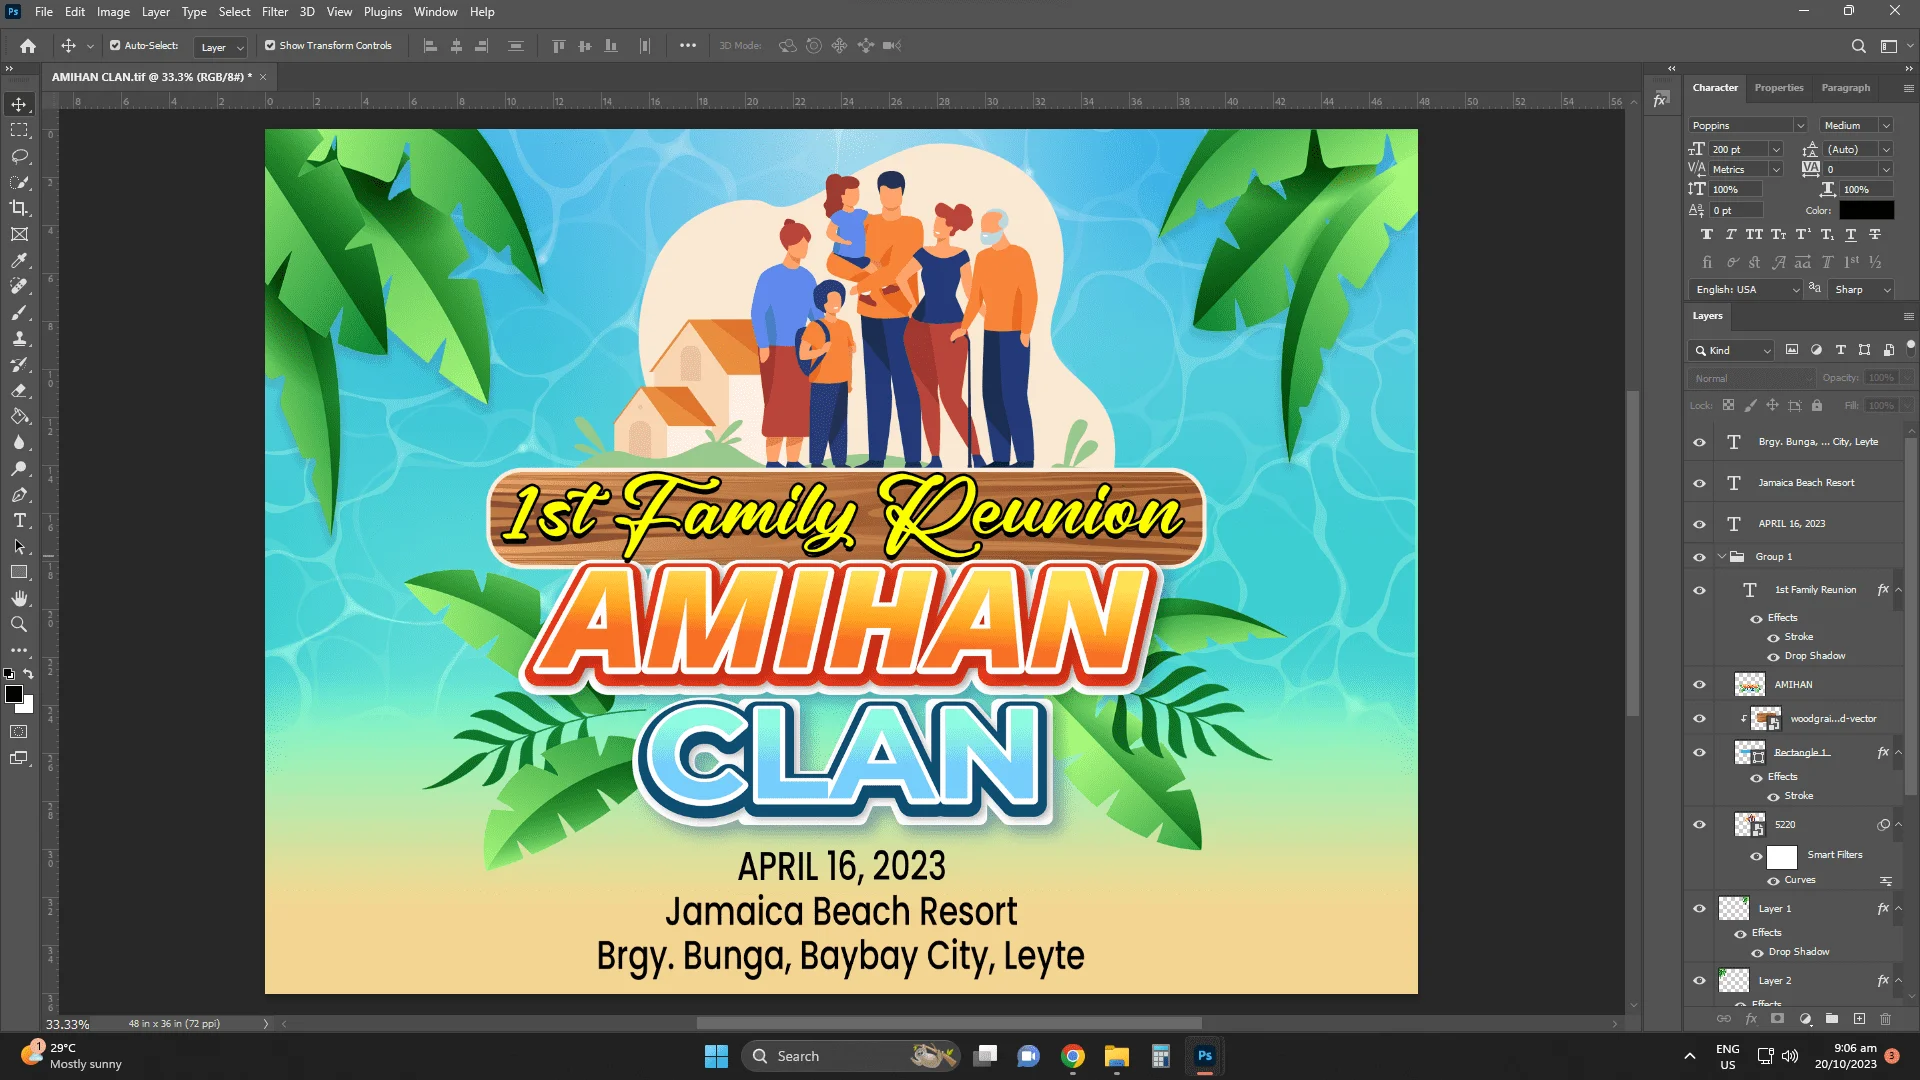Viewport: 1920px width, 1080px height.
Task: Open the Auto-Select Layer dropdown
Action: pos(220,47)
